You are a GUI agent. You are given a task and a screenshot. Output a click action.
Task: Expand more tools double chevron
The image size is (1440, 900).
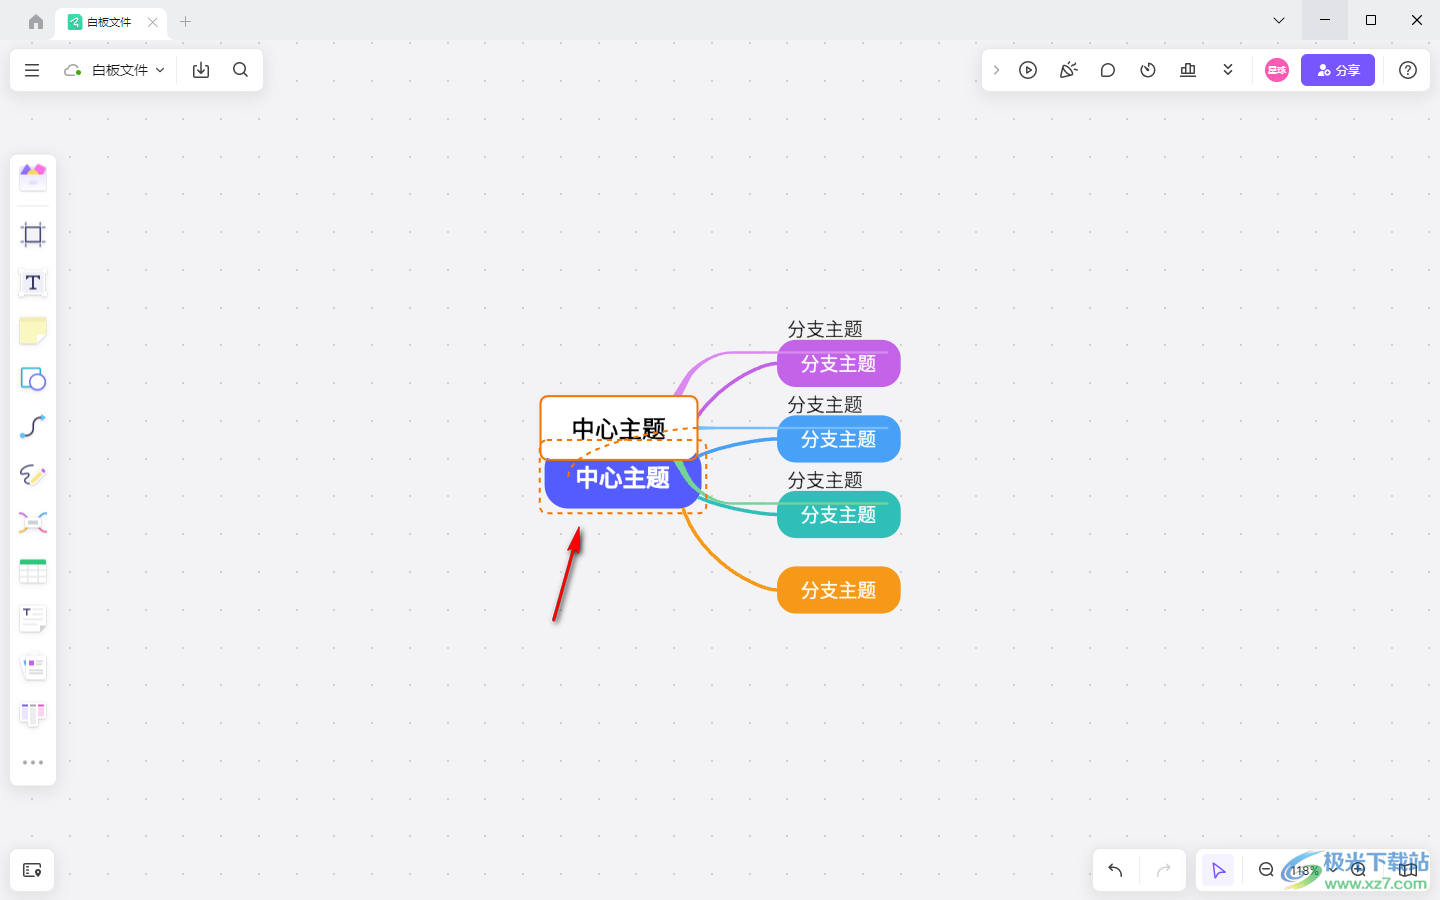1228,70
